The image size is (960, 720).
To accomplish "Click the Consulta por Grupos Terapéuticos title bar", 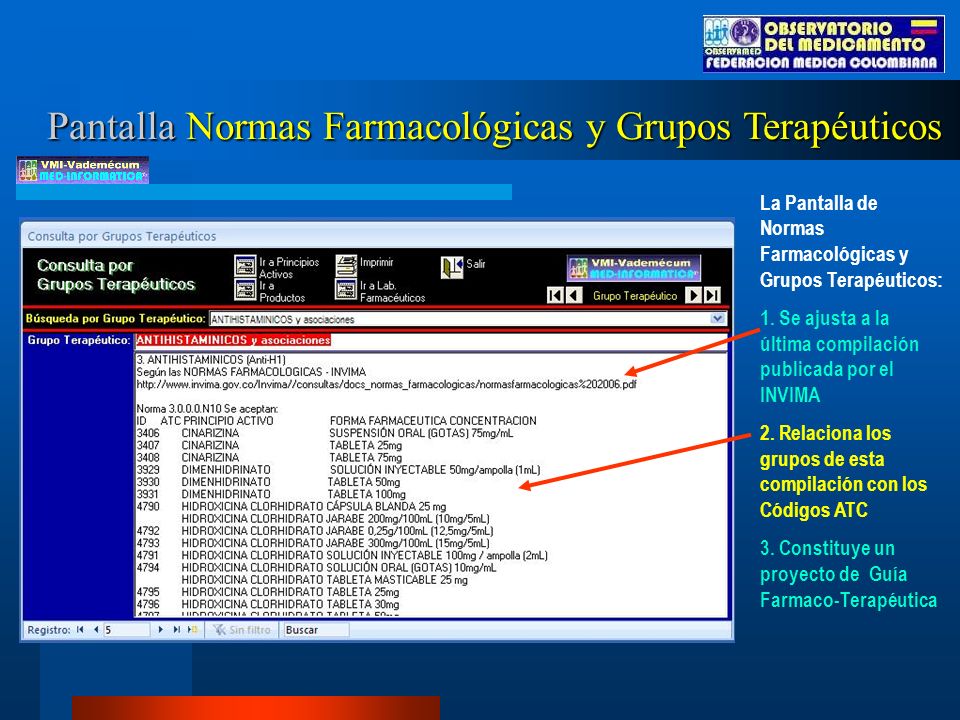I will [x=377, y=236].
